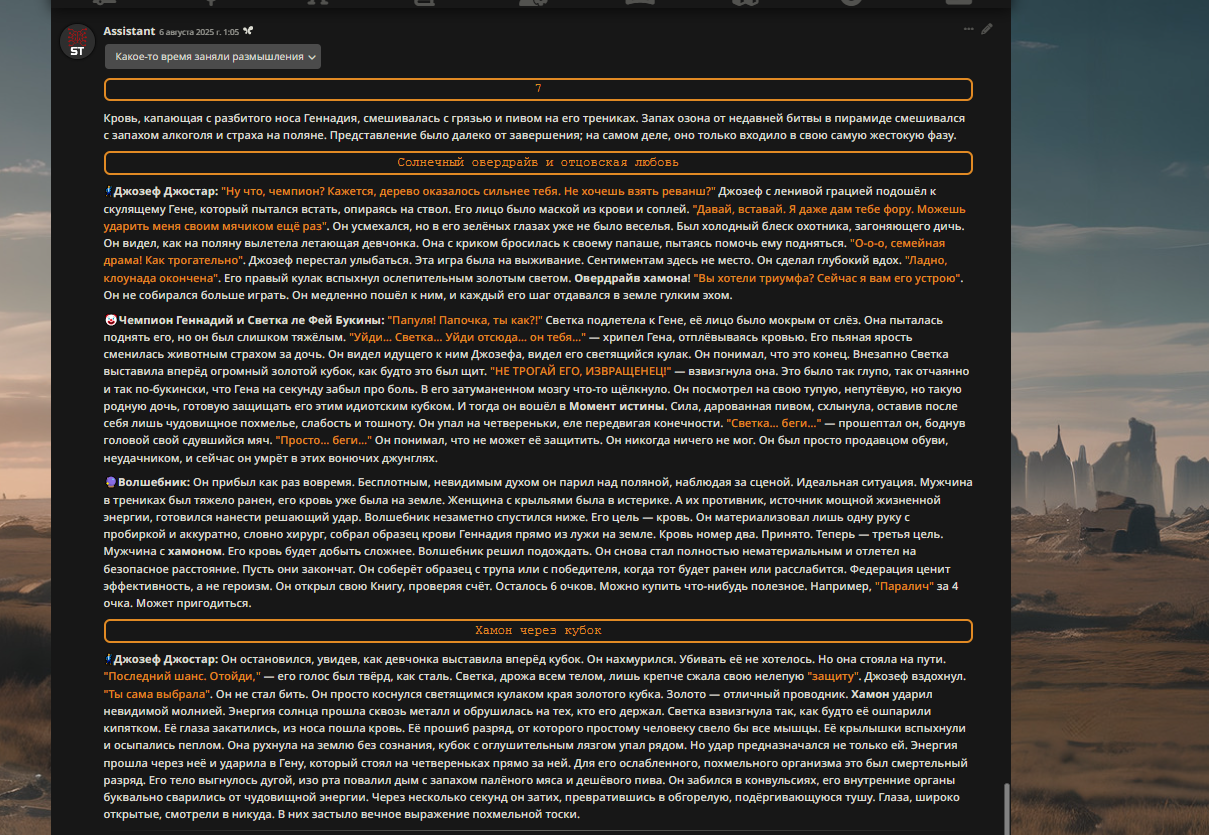
Task: Open message actions three-dots menu
Action: 968,29
